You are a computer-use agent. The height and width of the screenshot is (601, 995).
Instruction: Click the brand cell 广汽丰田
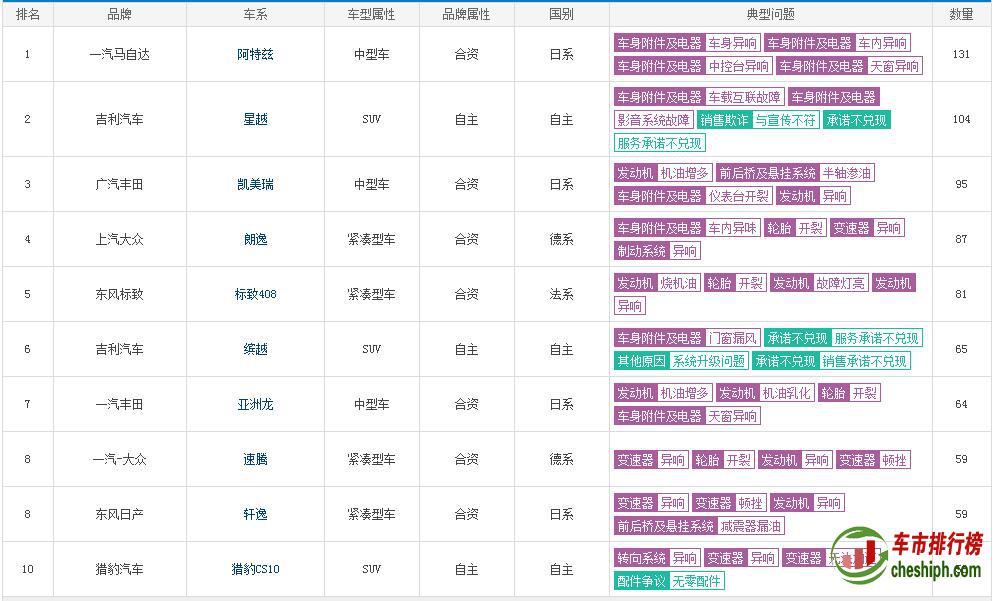click(119, 185)
